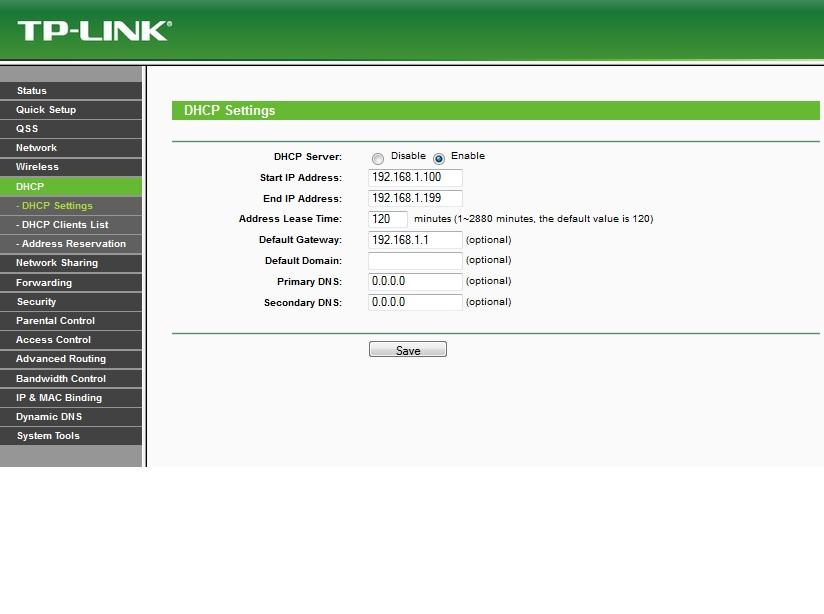Image resolution: width=824 pixels, height=614 pixels.
Task: Open IP & MAC Binding menu
Action: 71,397
